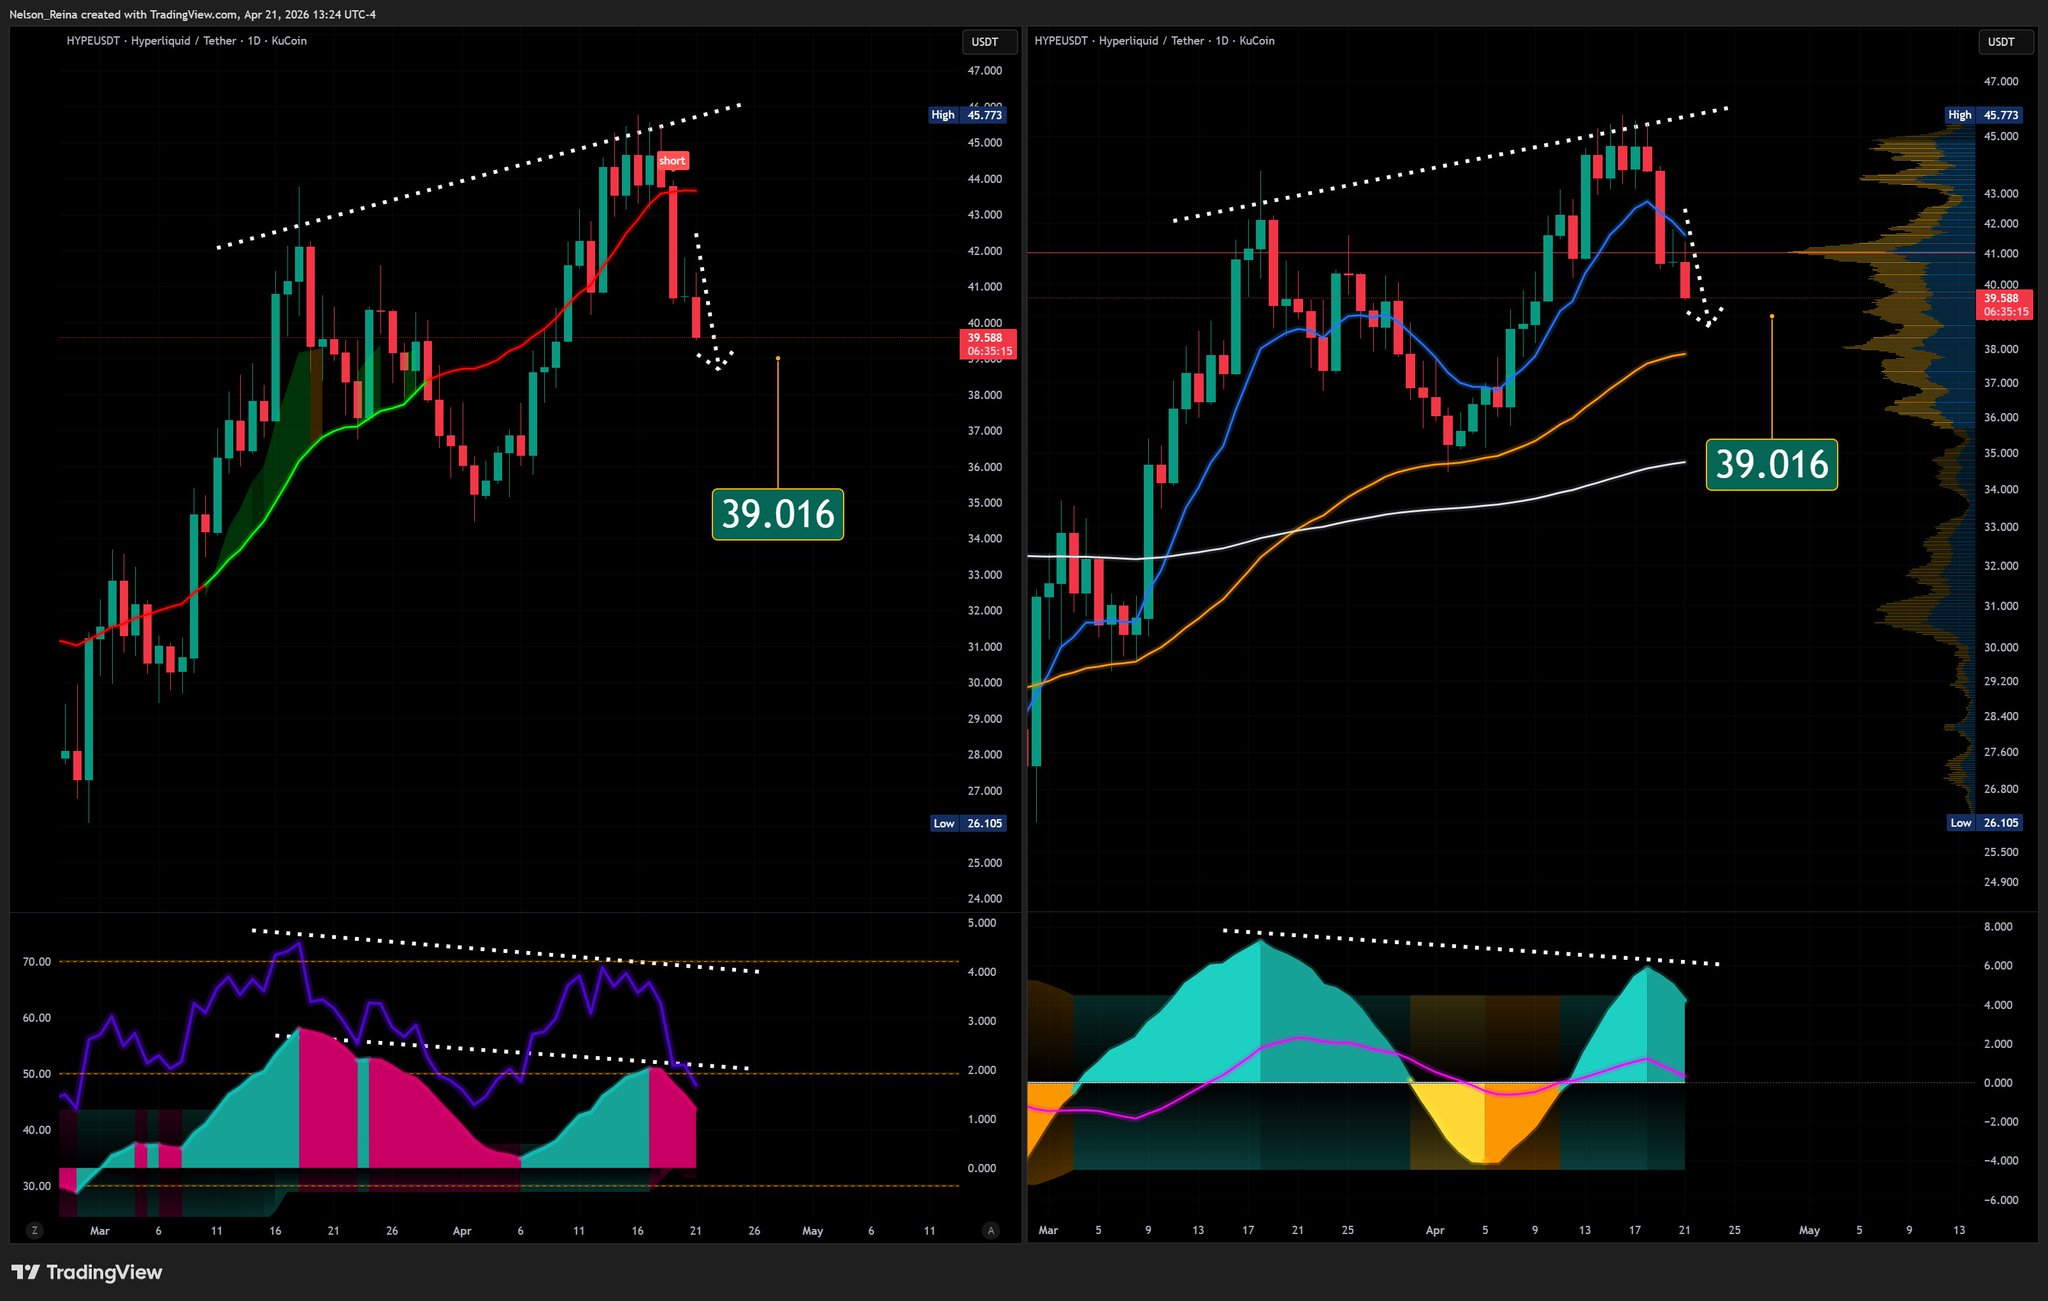Toggle the A auto-scale button
The width and height of the screenshot is (2048, 1301).
pyautogui.click(x=991, y=1231)
